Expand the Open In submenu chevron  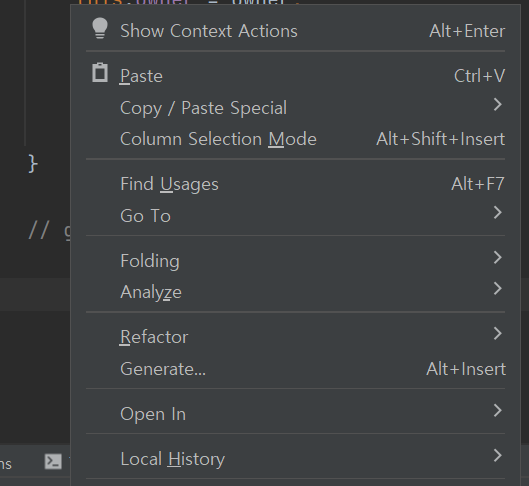tap(498, 410)
